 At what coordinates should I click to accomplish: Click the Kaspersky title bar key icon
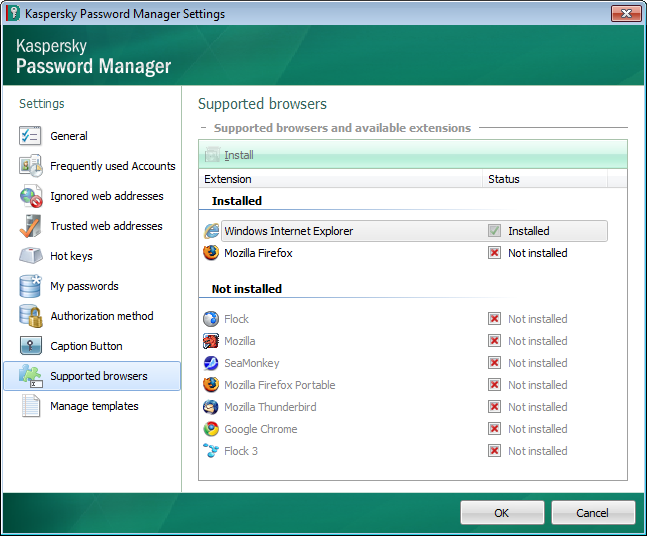(12, 13)
